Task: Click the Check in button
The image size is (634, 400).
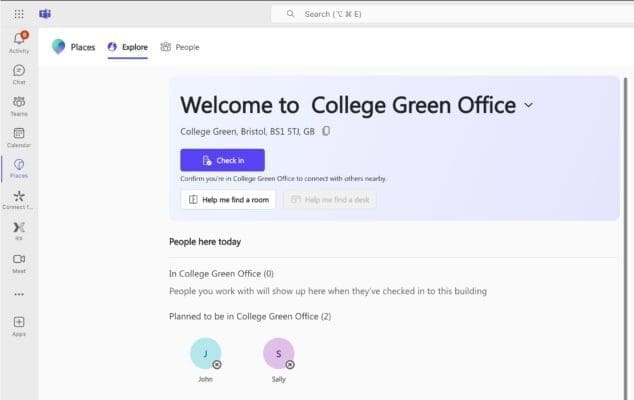Action: (x=222, y=160)
